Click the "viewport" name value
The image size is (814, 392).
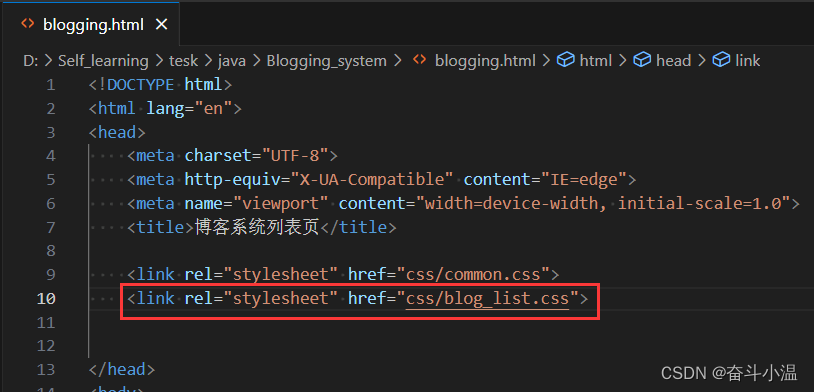coord(281,203)
